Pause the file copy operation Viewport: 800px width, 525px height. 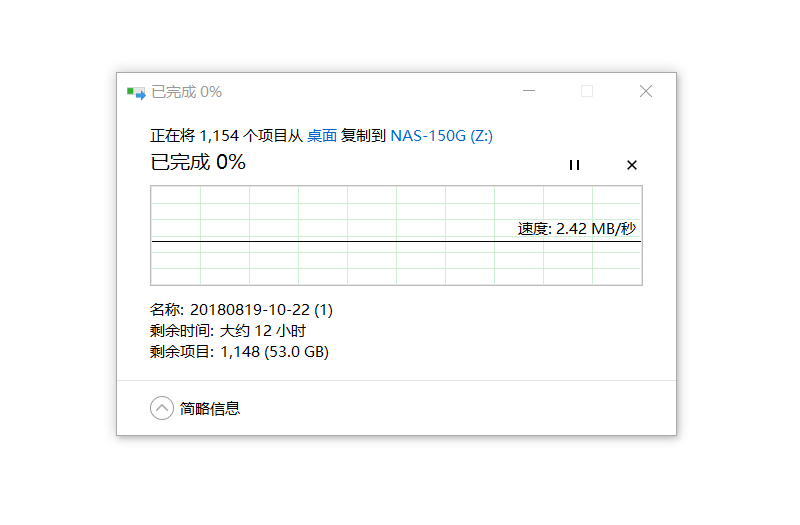[x=574, y=165]
